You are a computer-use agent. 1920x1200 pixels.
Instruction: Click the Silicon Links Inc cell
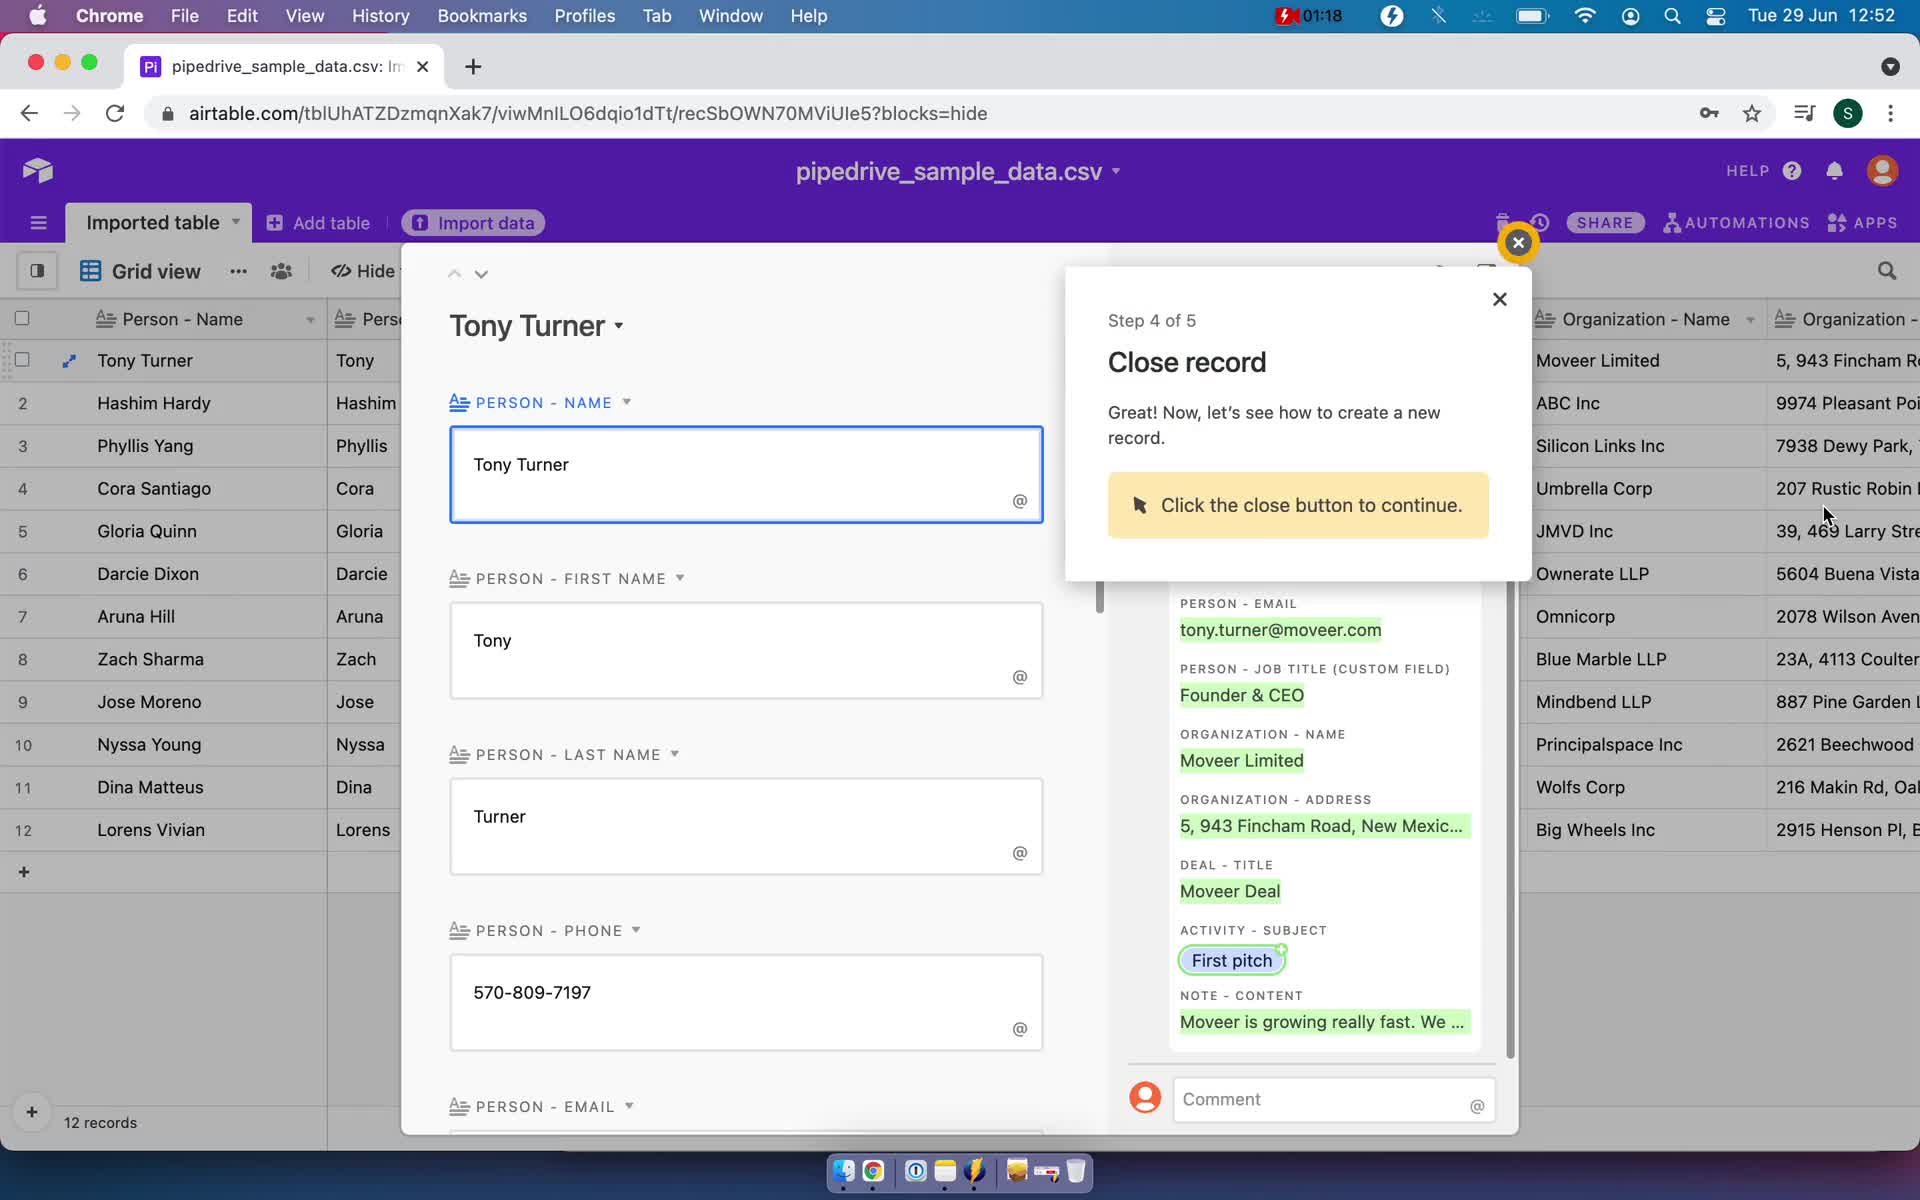(x=1647, y=446)
